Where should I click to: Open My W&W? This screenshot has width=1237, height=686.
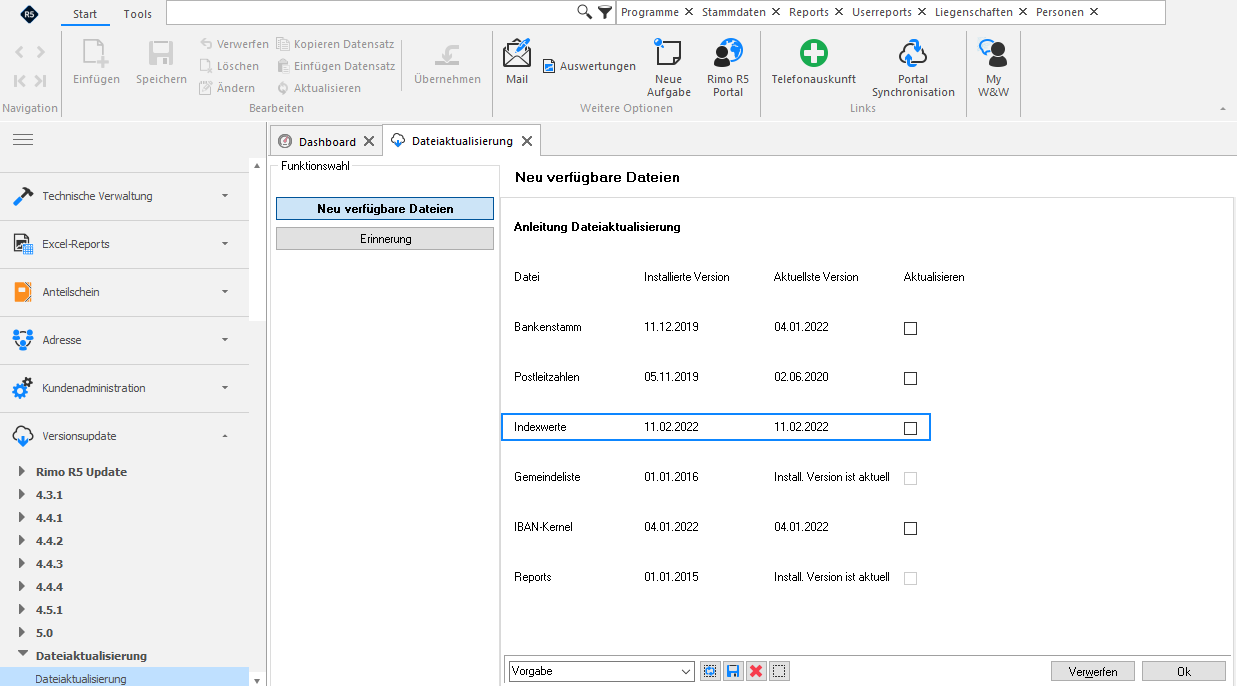pyautogui.click(x=993, y=67)
